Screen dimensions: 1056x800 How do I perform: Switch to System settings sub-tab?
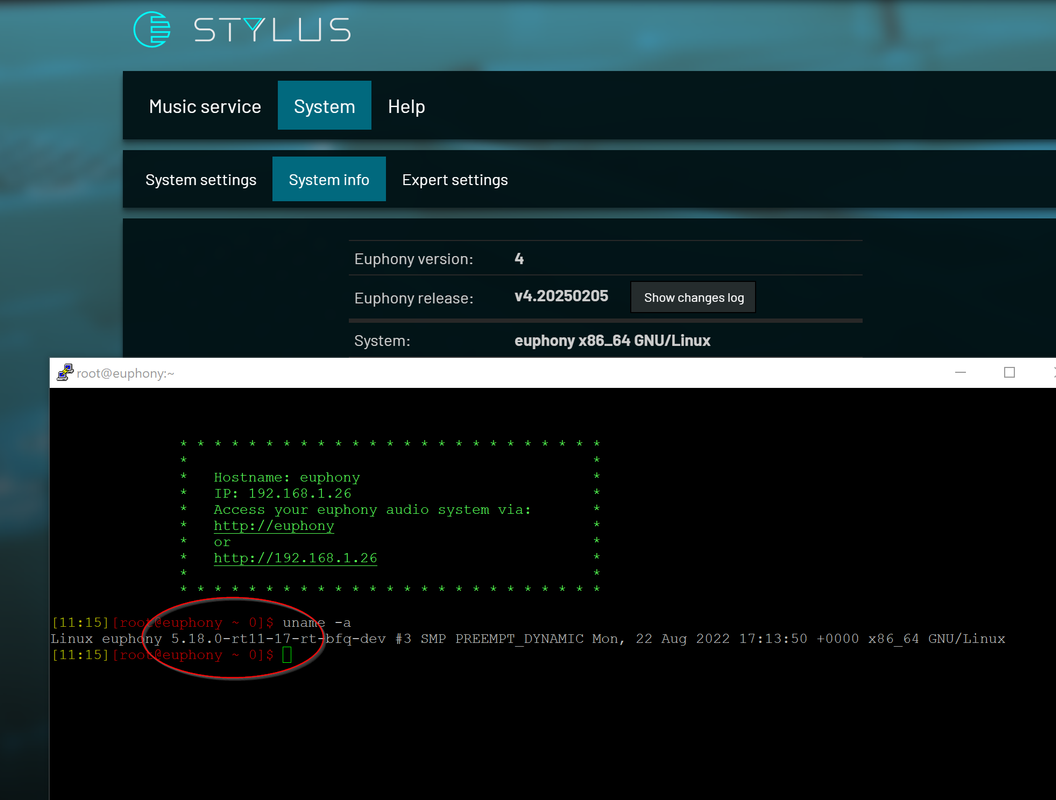[x=201, y=180]
